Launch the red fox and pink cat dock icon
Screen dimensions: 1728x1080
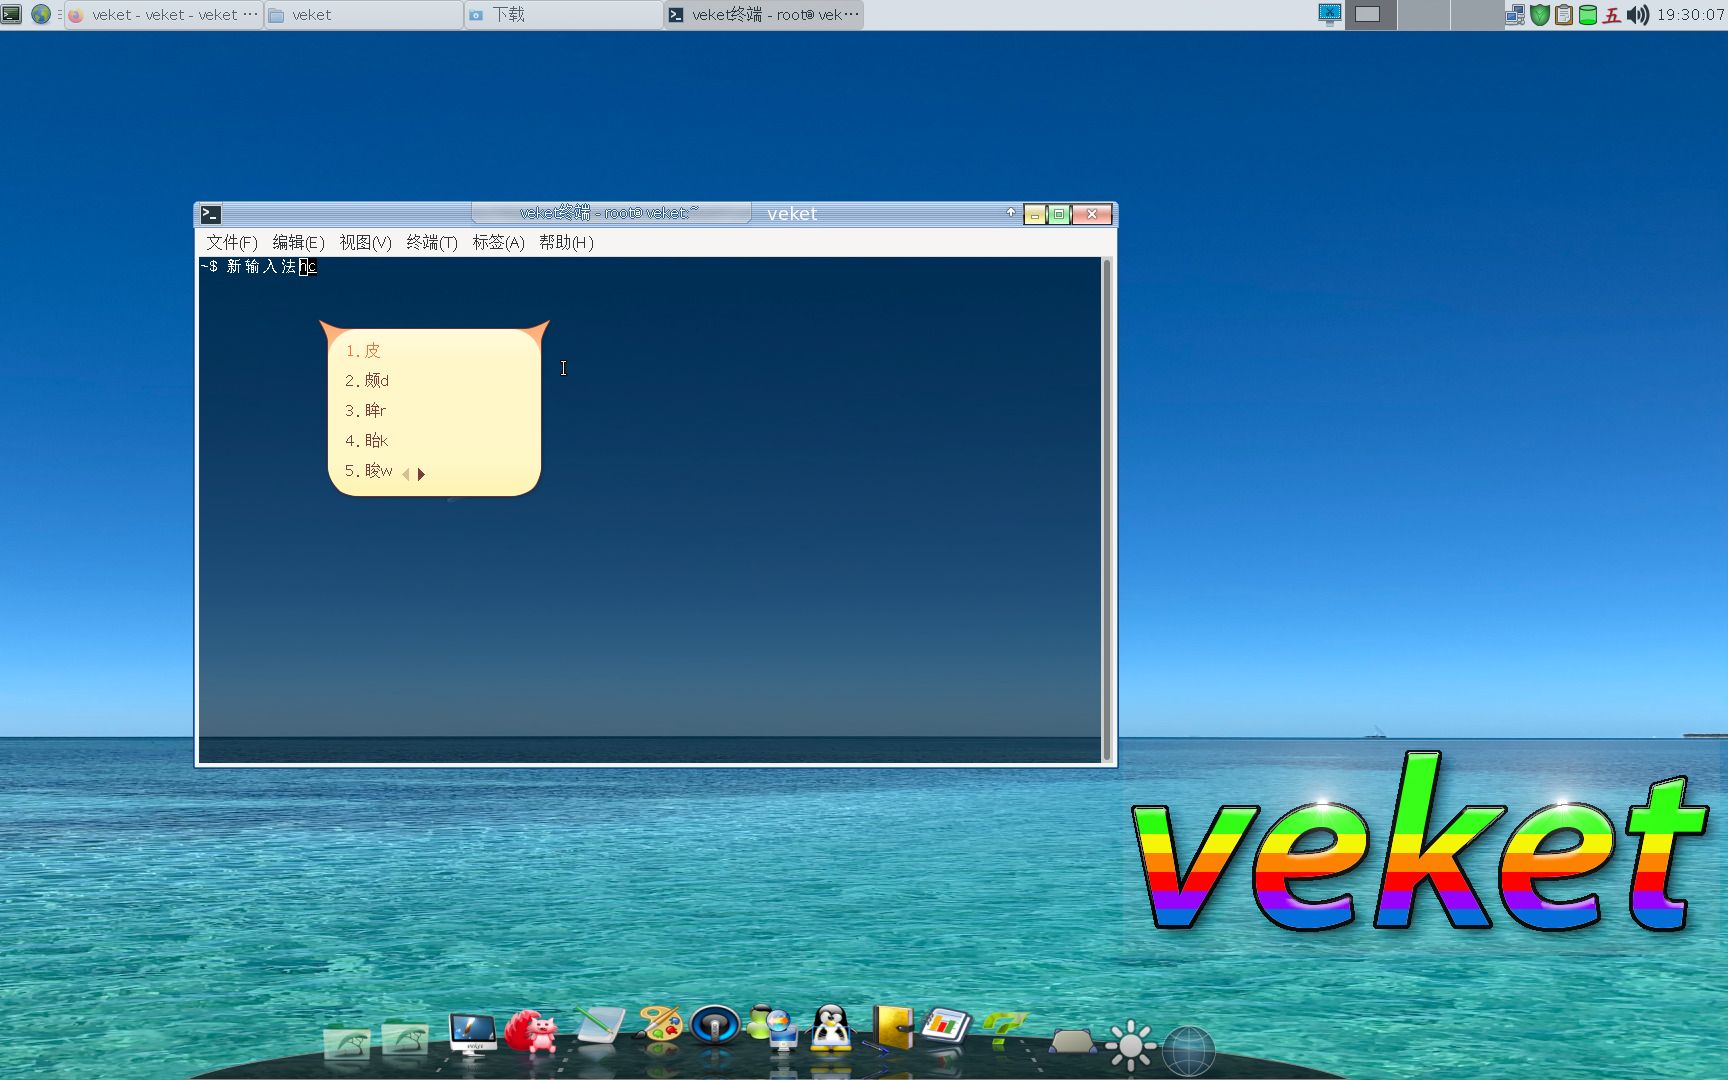531,1030
